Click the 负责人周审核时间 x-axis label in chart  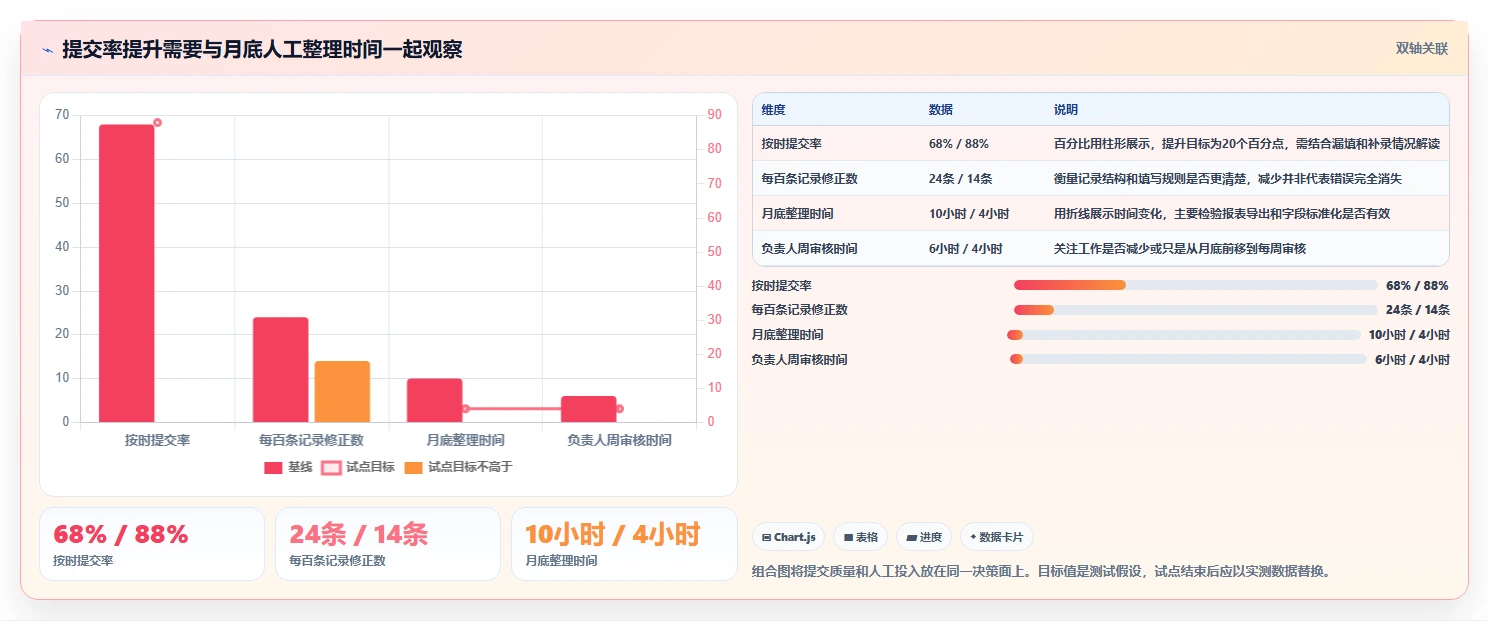click(x=619, y=440)
